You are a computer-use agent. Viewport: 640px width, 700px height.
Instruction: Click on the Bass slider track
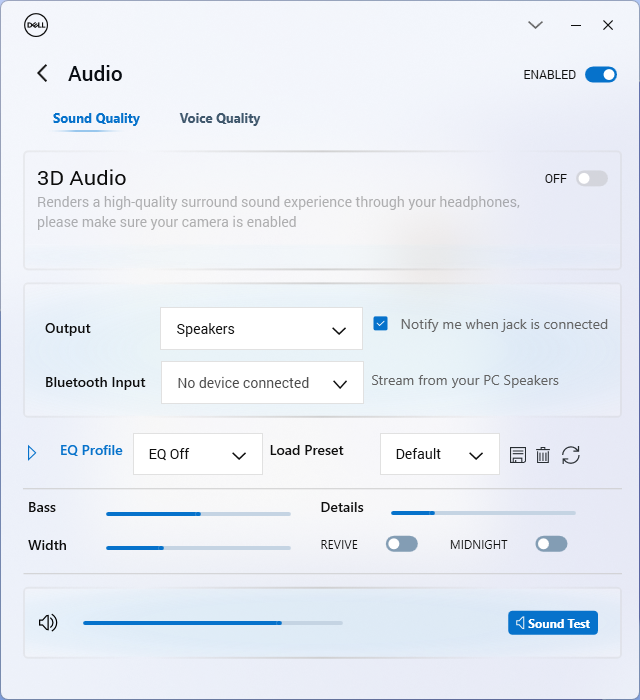pos(198,514)
